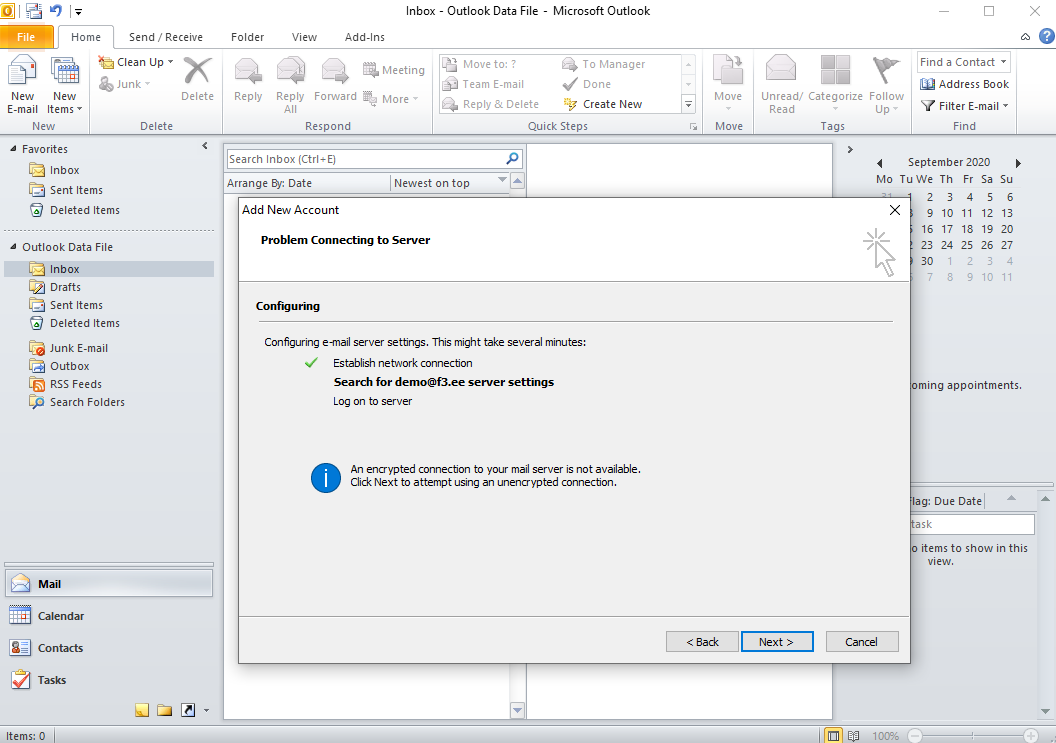Click the Back button in dialog

702,642
